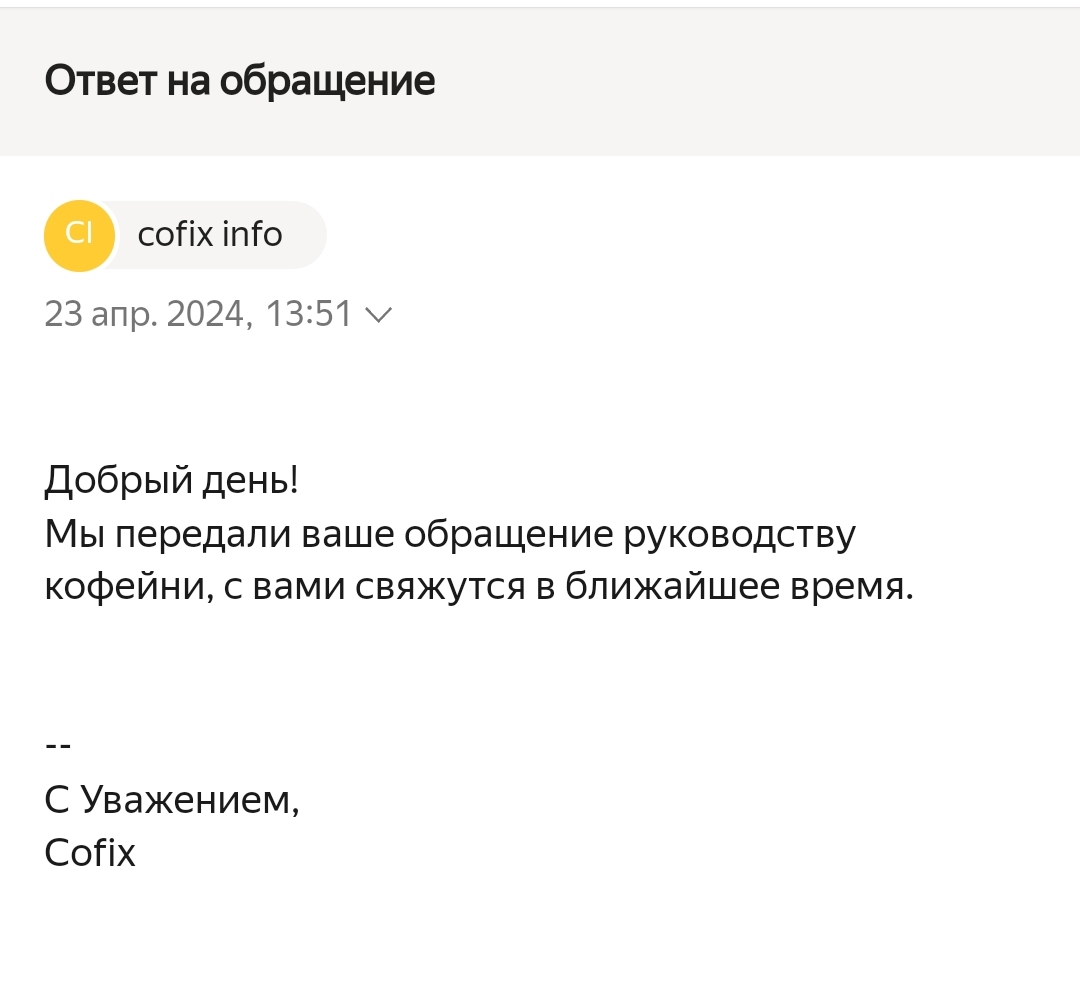Click the word руководству in the message
Screen dimensions: 1080x997
coord(740,535)
